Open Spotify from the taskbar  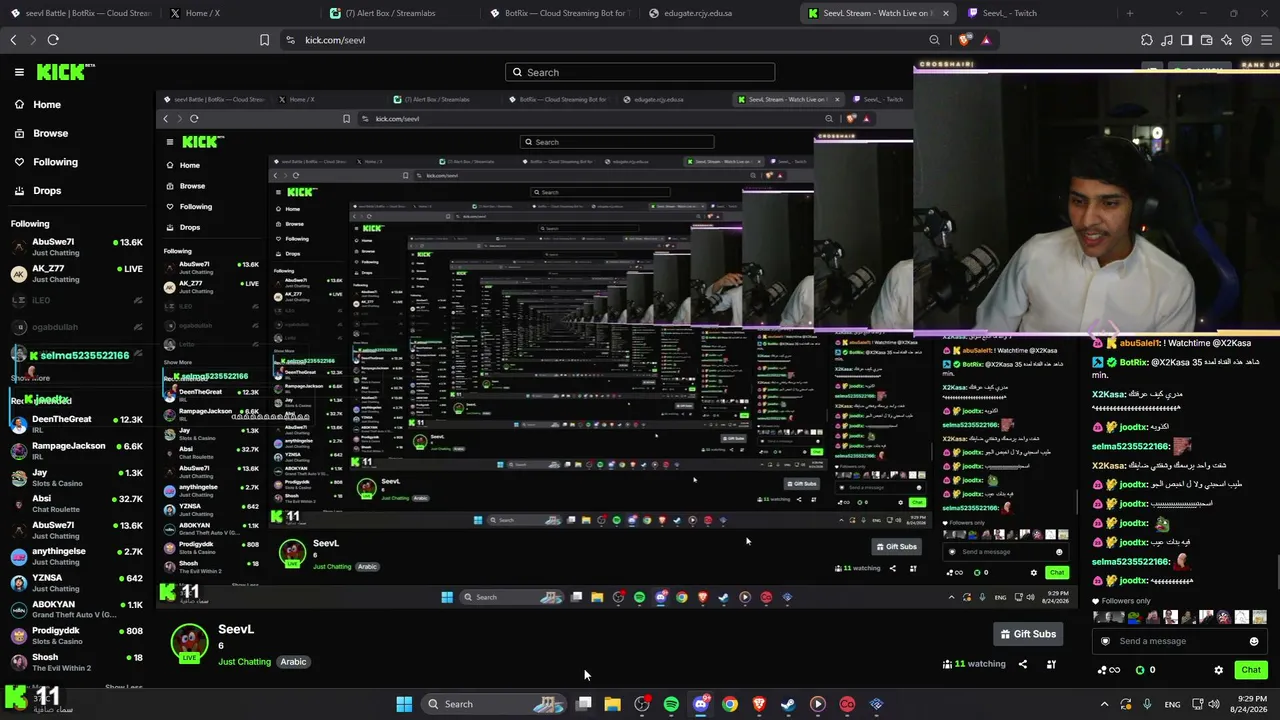click(x=671, y=704)
